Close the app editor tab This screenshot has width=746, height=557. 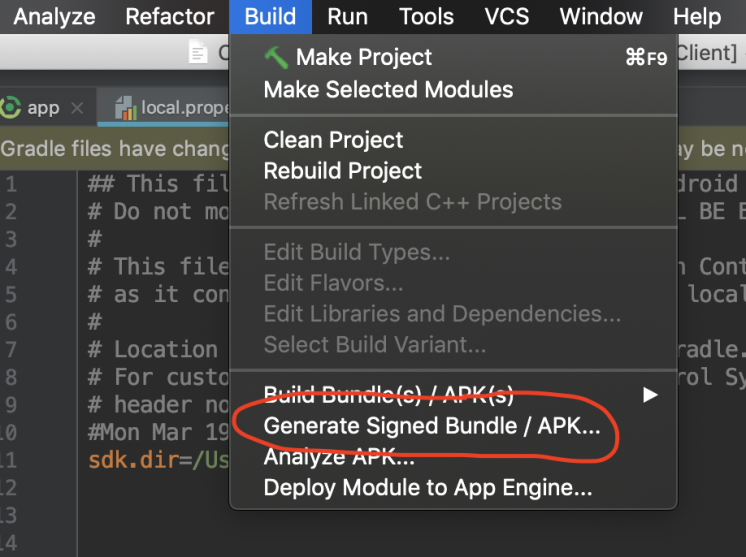tap(77, 108)
